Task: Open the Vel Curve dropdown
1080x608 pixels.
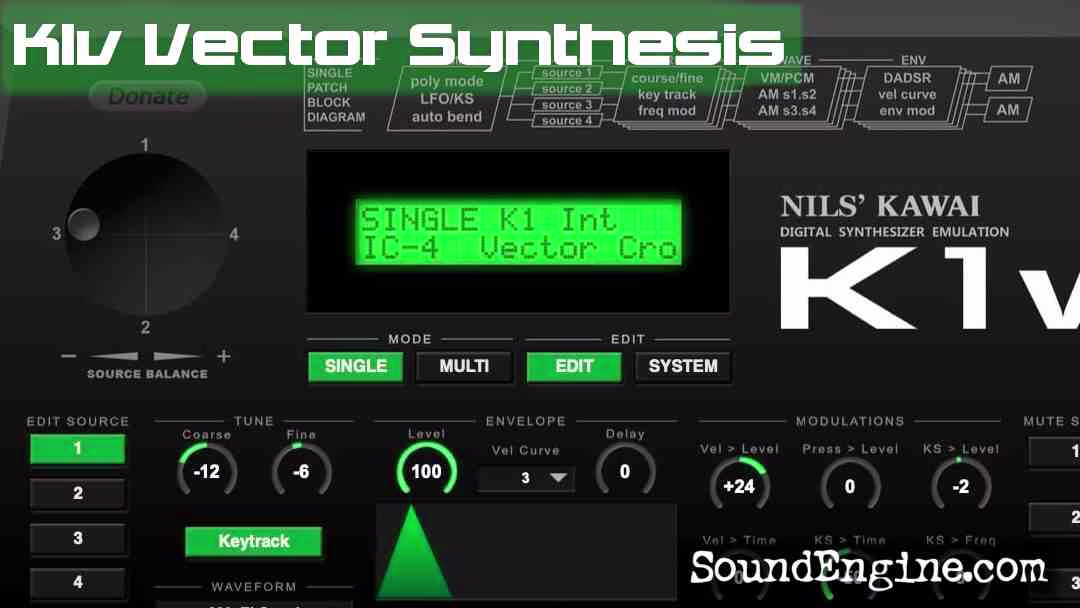Action: tap(526, 478)
